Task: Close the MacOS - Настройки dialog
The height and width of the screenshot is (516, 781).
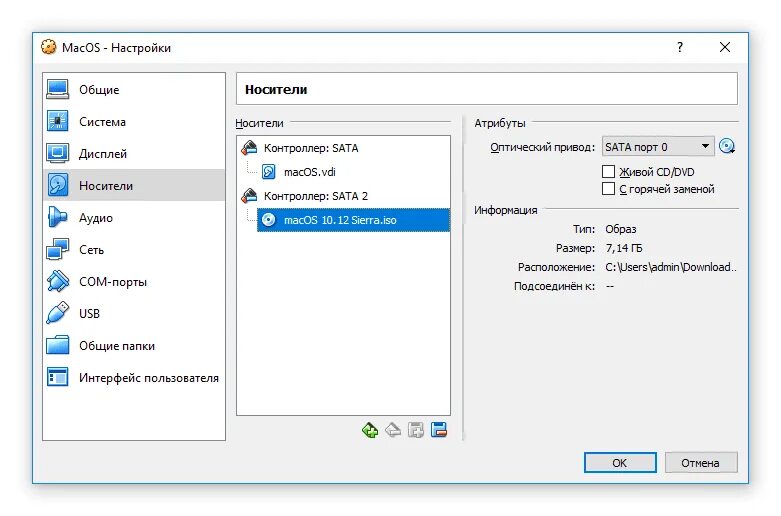Action: click(x=725, y=47)
